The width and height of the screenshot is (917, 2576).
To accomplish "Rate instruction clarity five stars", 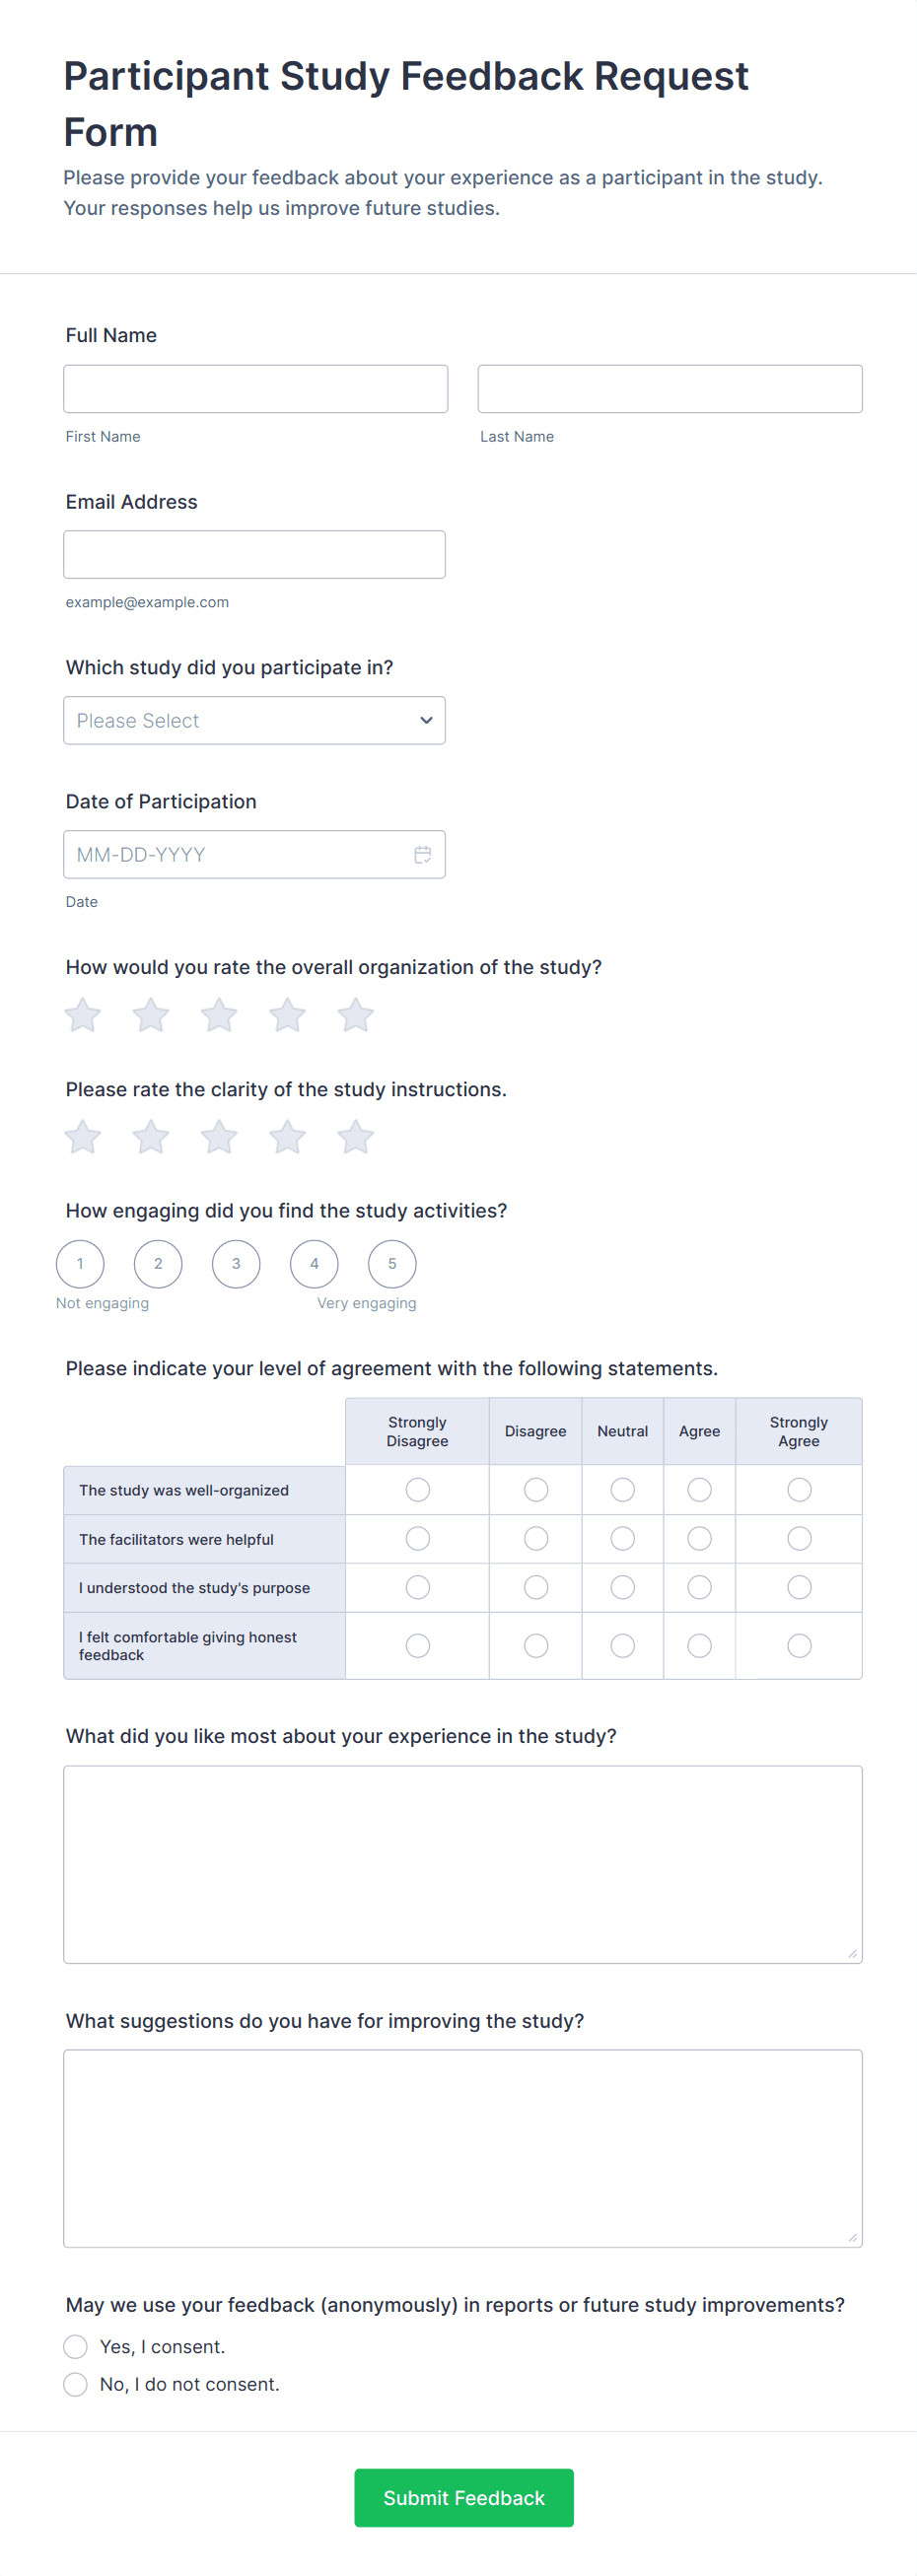I will 355,1137.
